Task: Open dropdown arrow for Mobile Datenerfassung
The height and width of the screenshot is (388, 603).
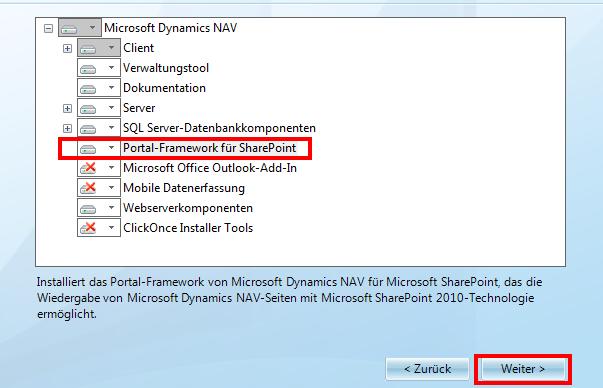Action: [111, 188]
